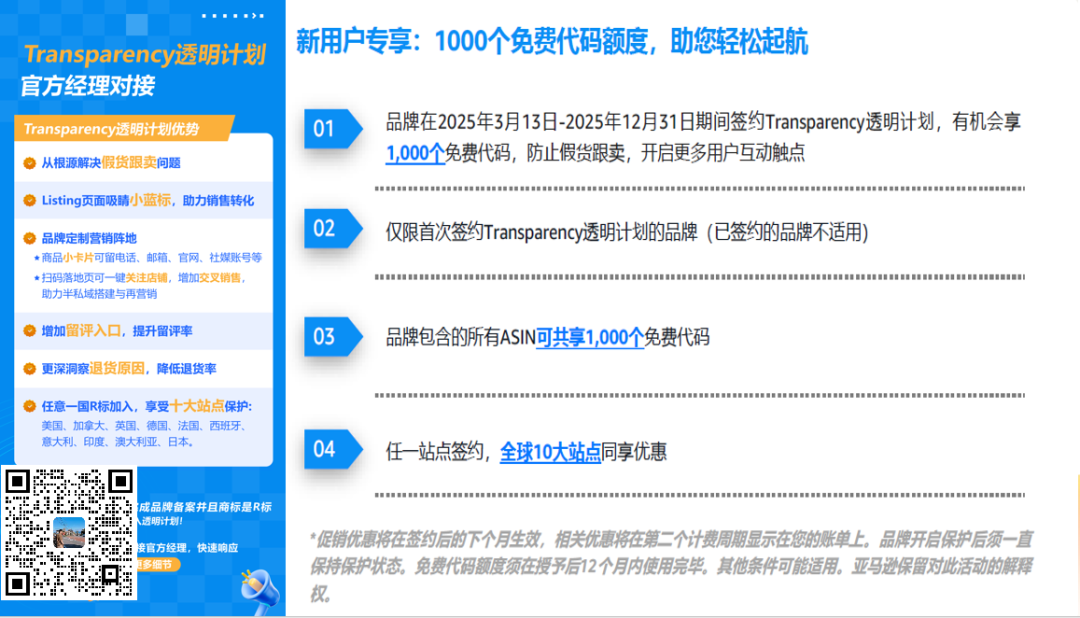Click the orange bullet beside 增加留评入口

click(30, 331)
